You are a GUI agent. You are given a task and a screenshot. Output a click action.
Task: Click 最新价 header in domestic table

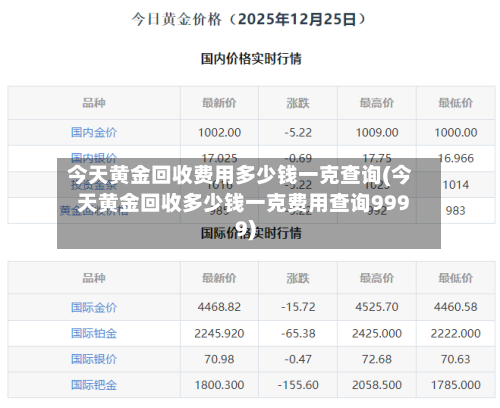(x=219, y=103)
